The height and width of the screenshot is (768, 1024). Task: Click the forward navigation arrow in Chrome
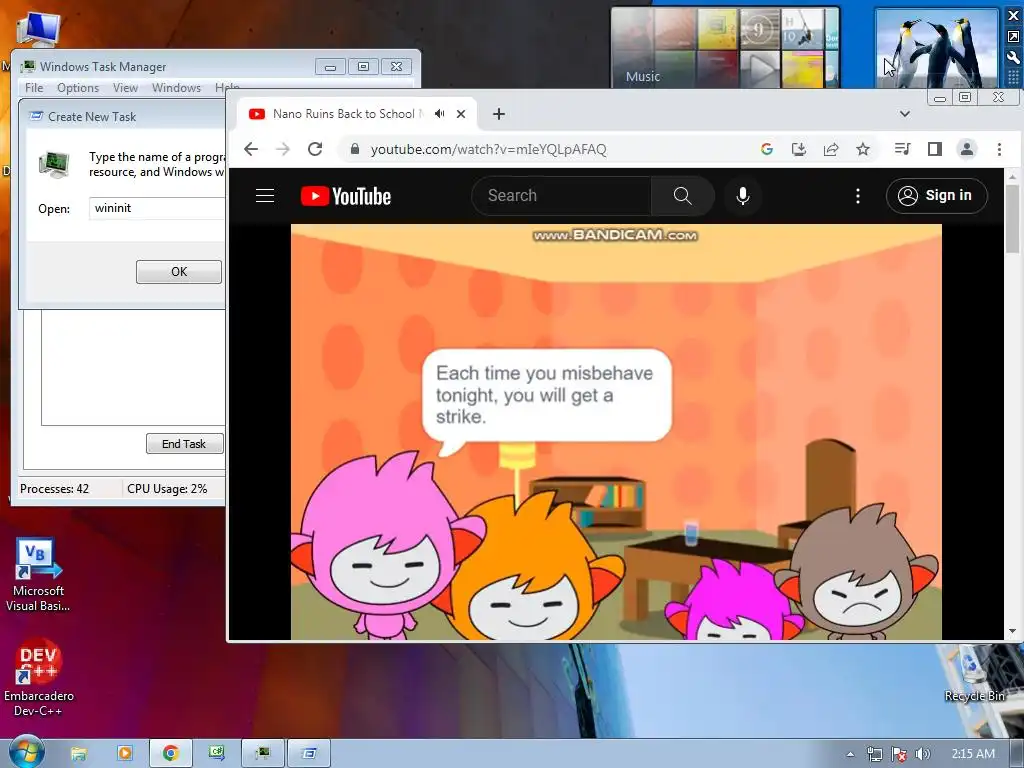[x=283, y=150]
